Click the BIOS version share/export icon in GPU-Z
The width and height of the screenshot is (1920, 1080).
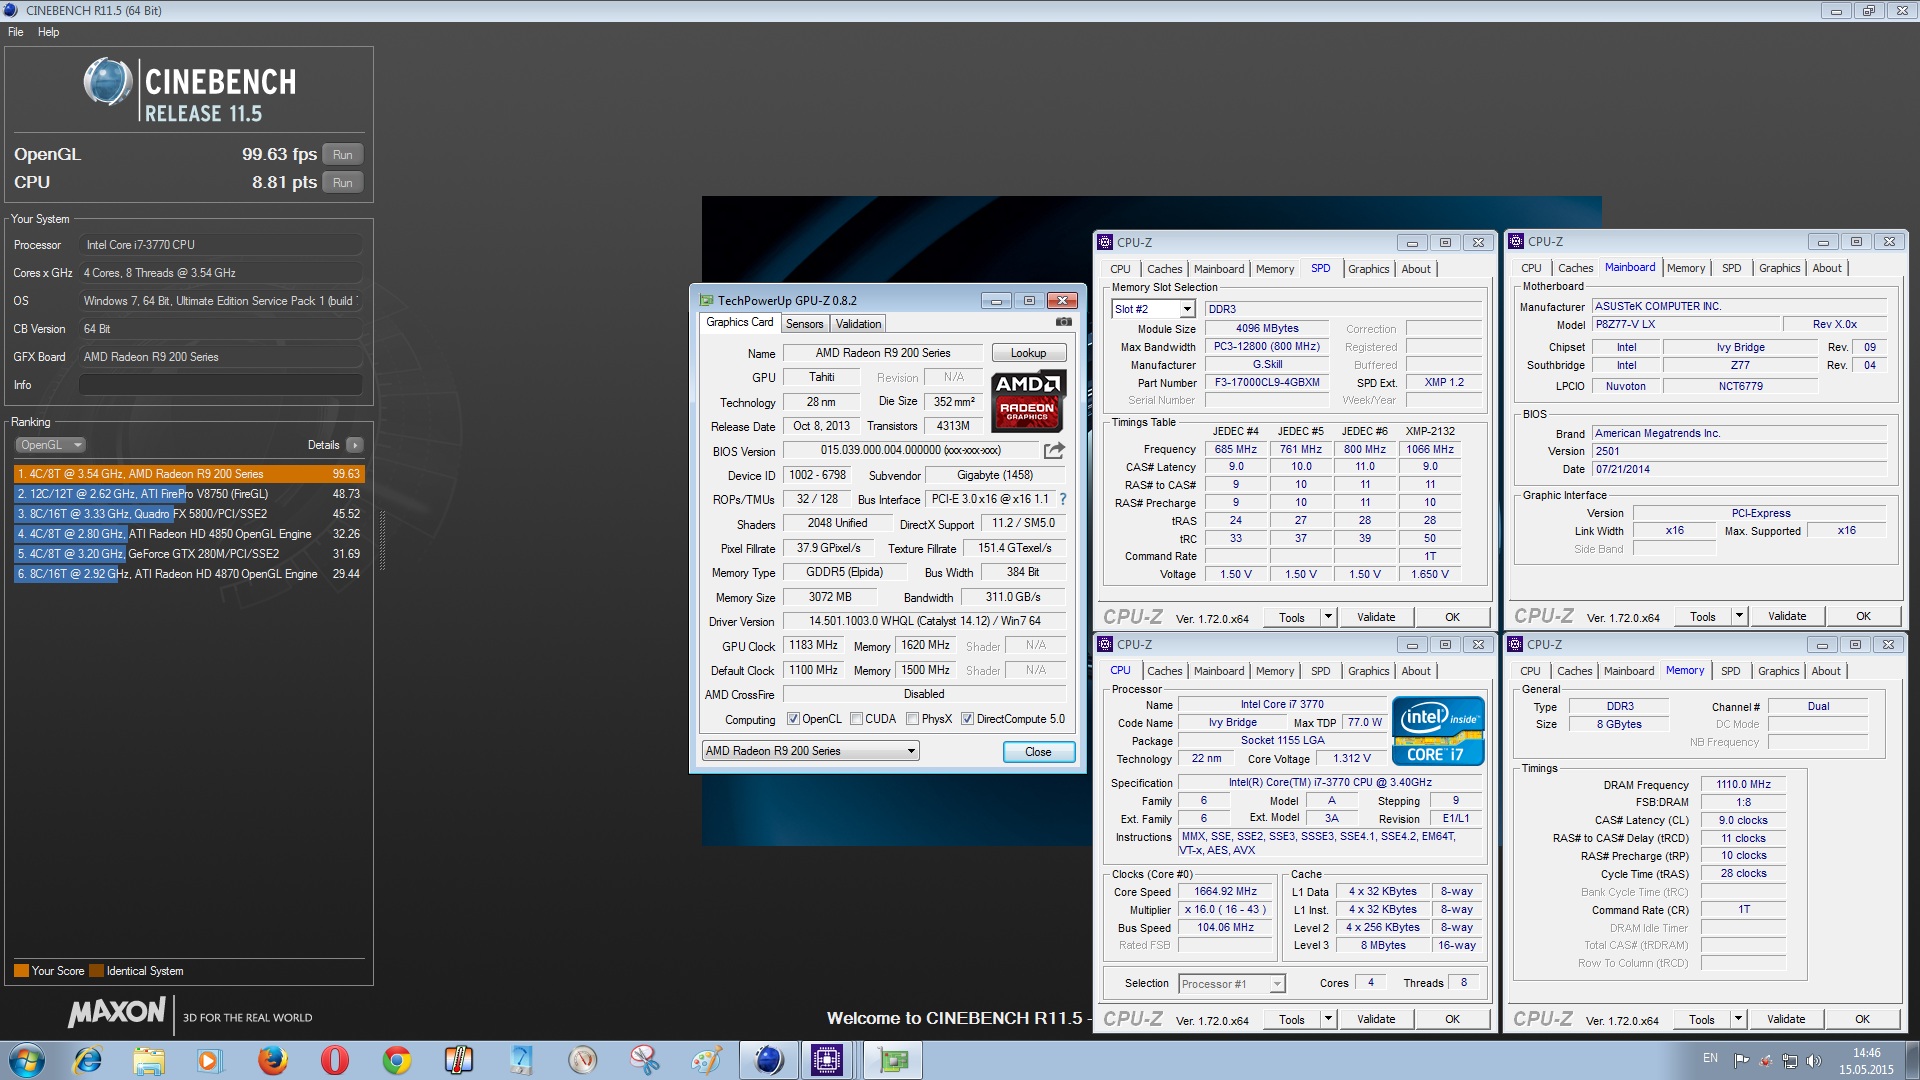click(x=1054, y=451)
